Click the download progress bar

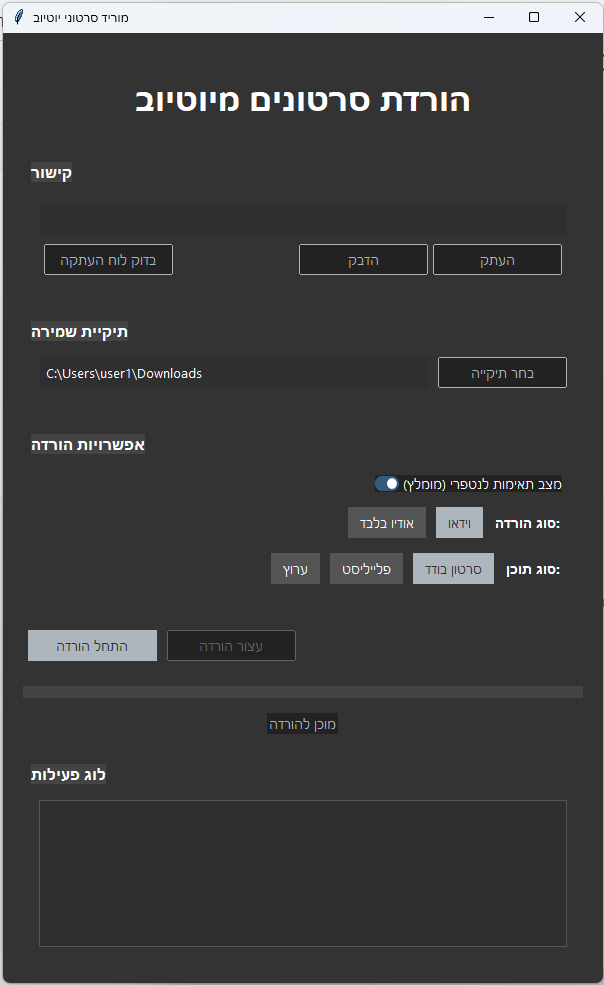(302, 692)
